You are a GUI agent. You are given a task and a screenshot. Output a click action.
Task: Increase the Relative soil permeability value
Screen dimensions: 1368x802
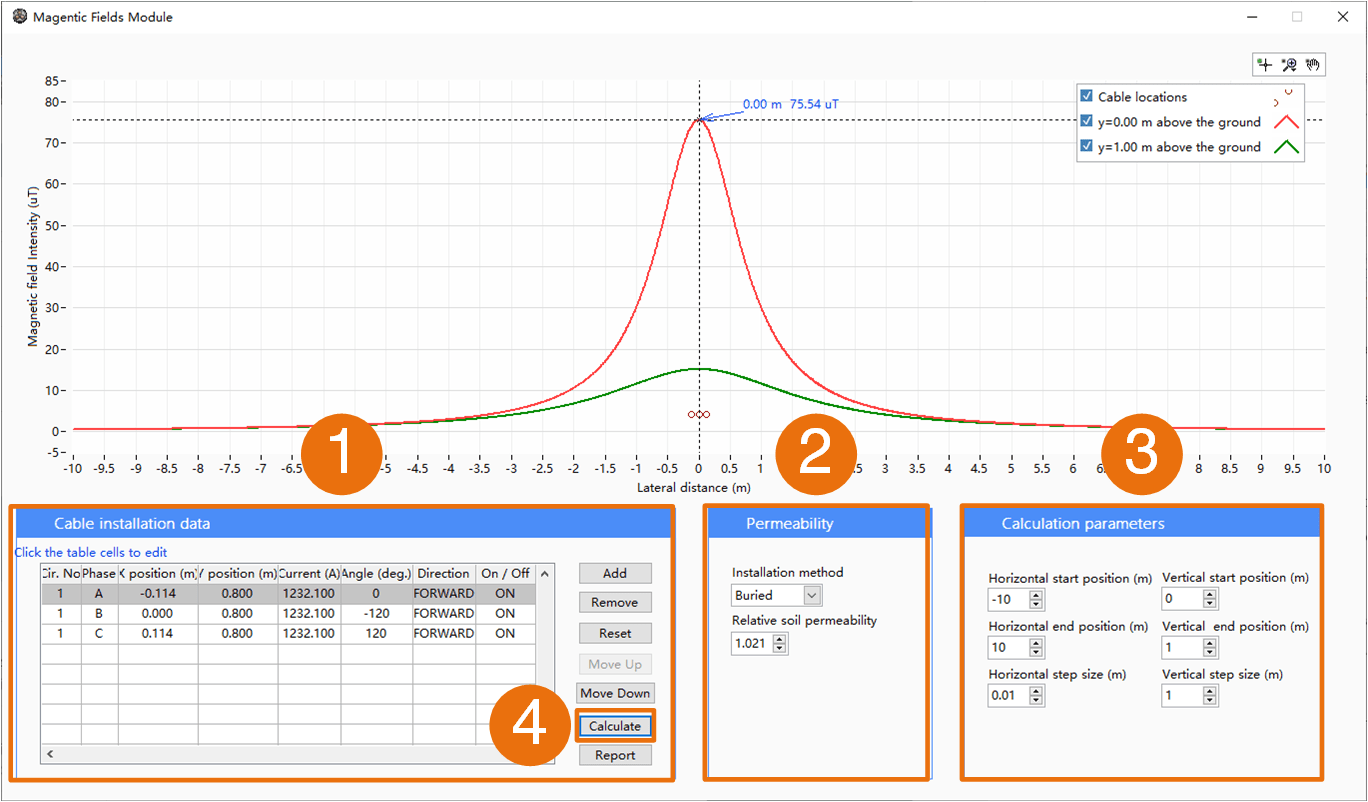point(780,640)
